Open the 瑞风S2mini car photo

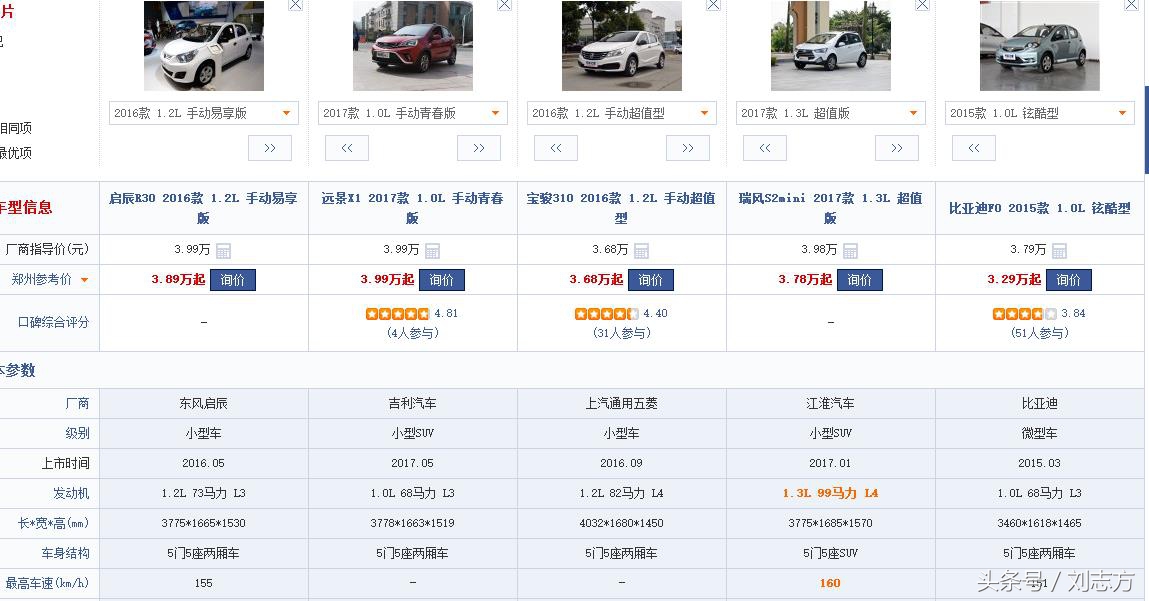830,45
